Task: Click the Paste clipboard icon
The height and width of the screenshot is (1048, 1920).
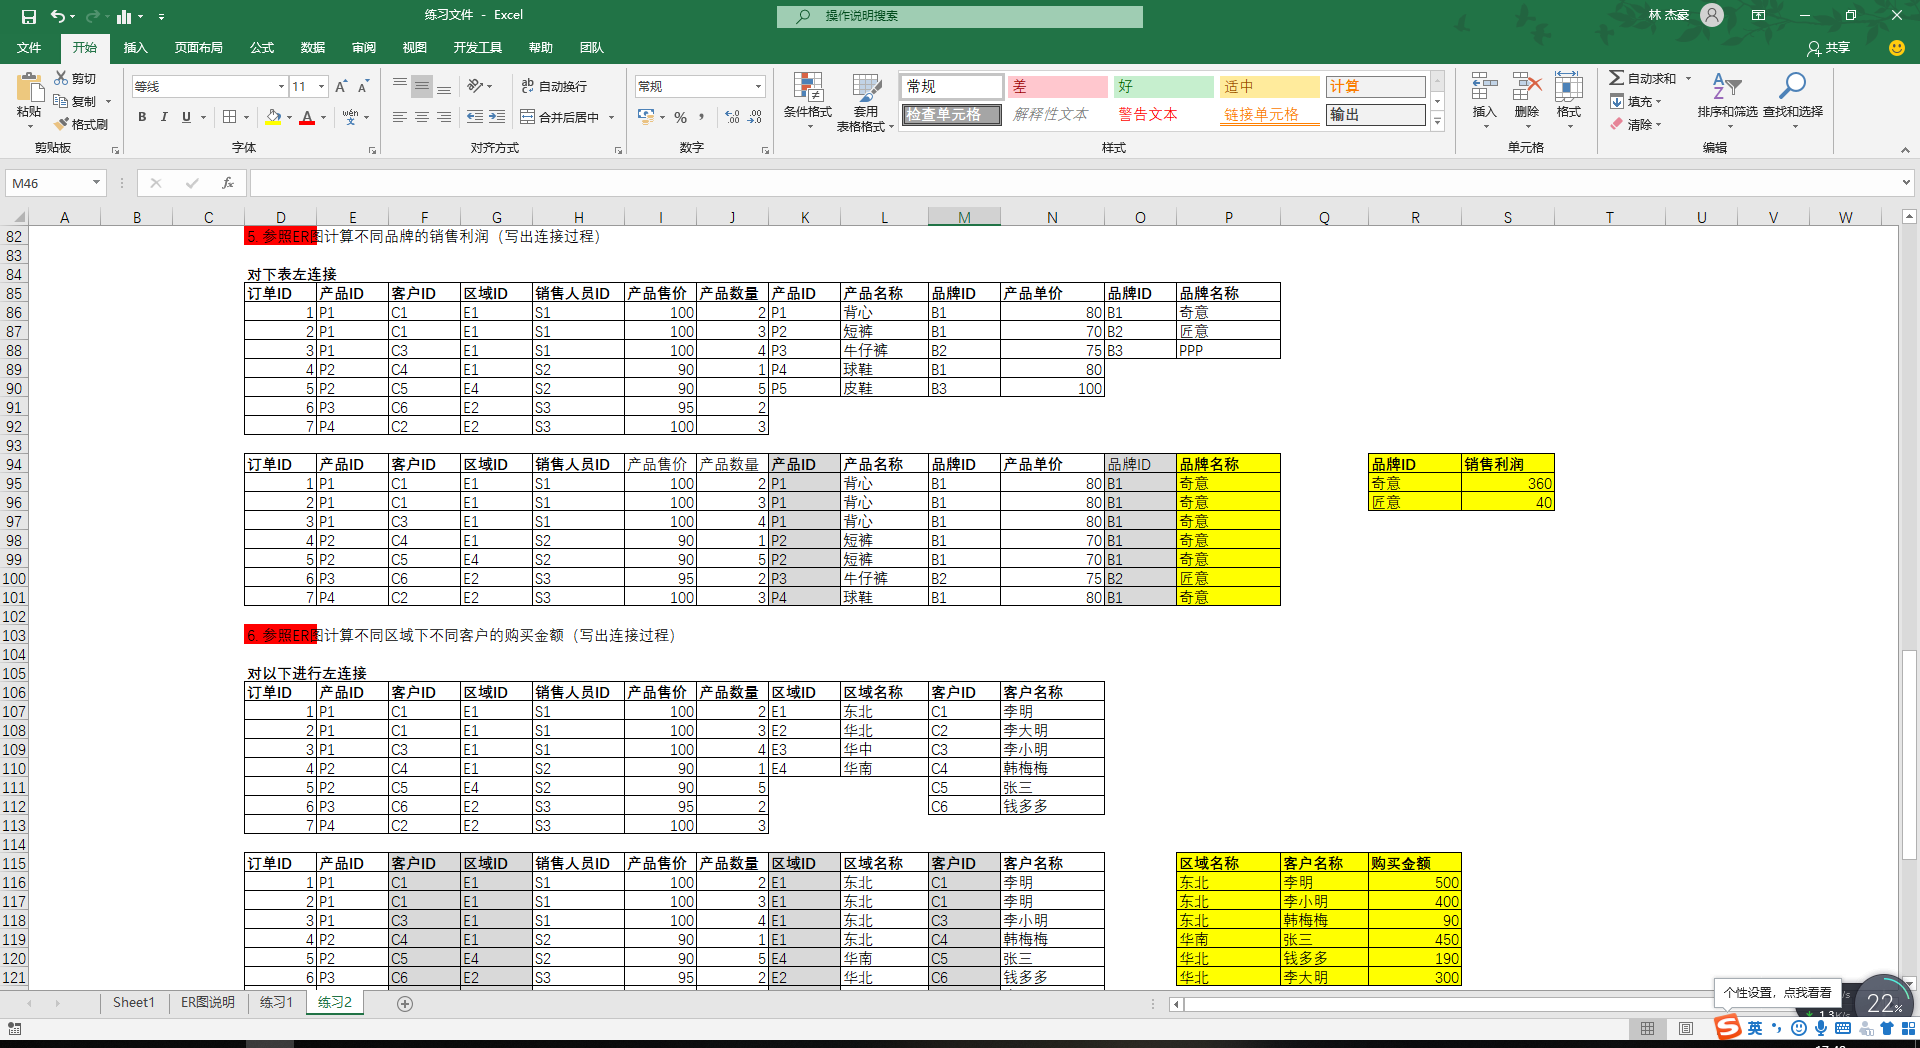Action: [x=29, y=87]
